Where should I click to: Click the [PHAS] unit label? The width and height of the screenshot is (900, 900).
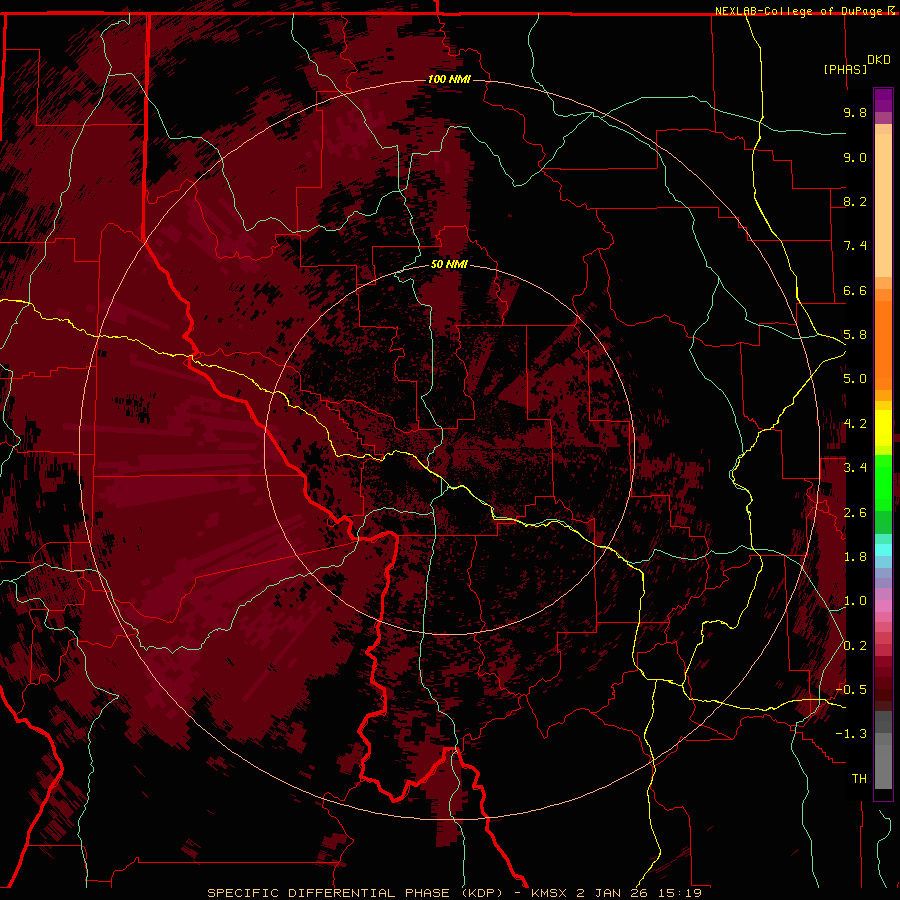tap(845, 69)
